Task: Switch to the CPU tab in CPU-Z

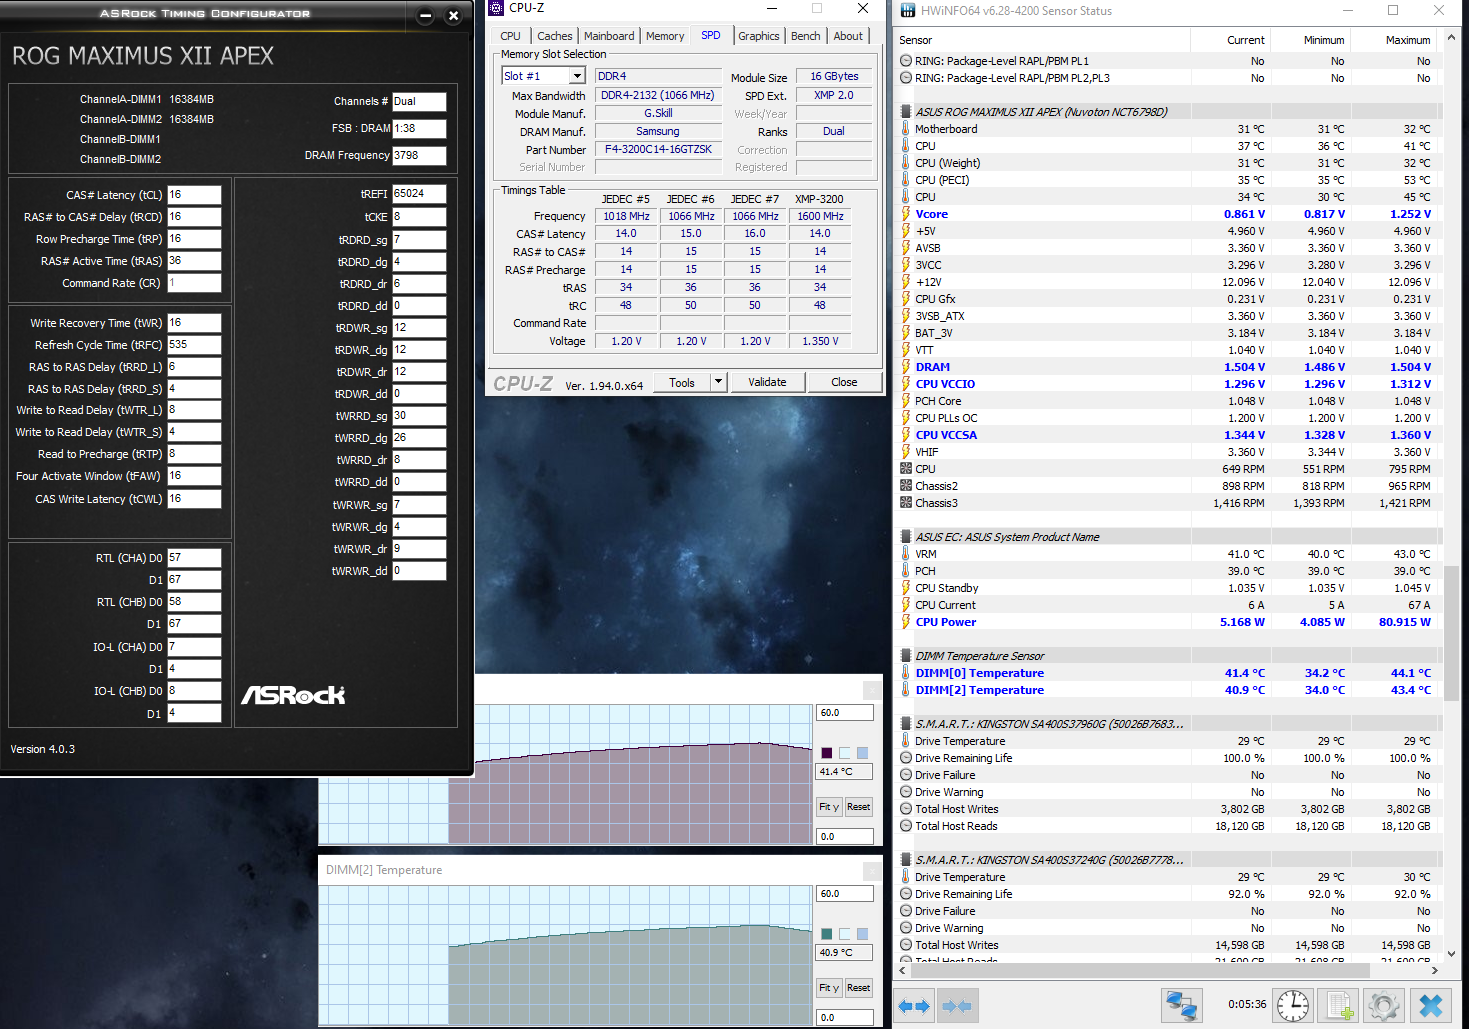Action: [511, 36]
